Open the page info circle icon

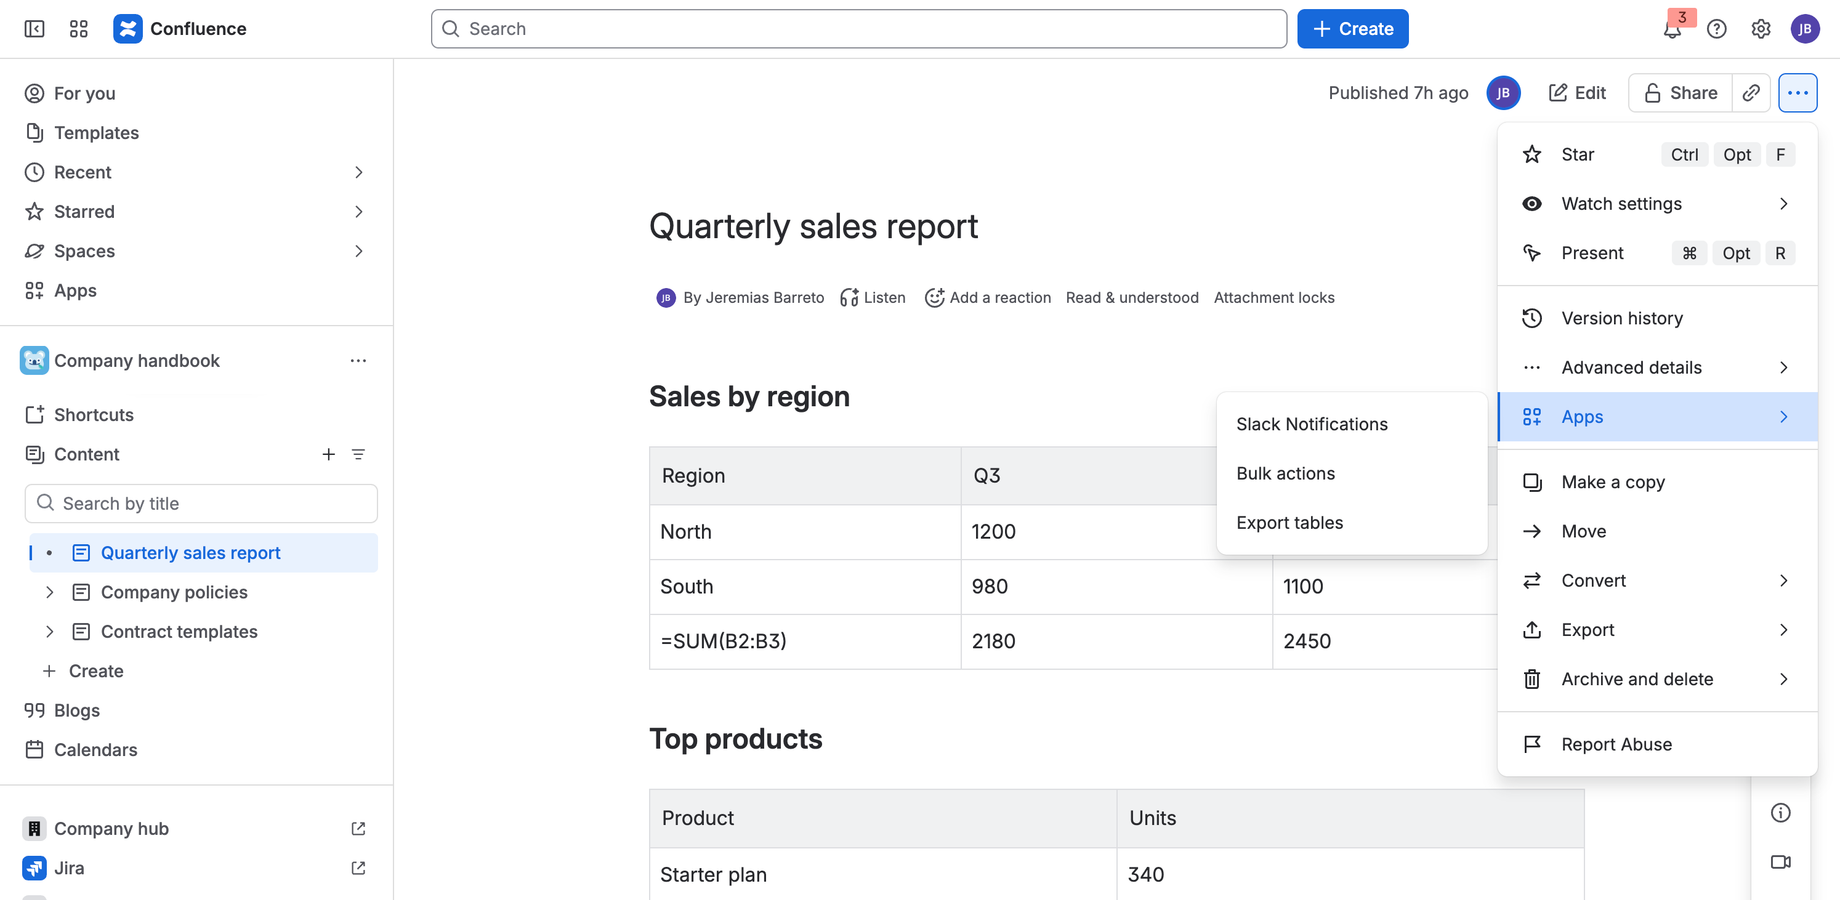pyautogui.click(x=1781, y=813)
